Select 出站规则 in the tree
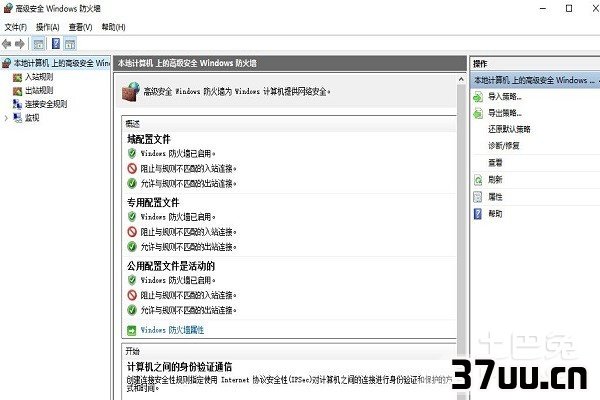Viewport: 600px width, 400px height. point(39,91)
